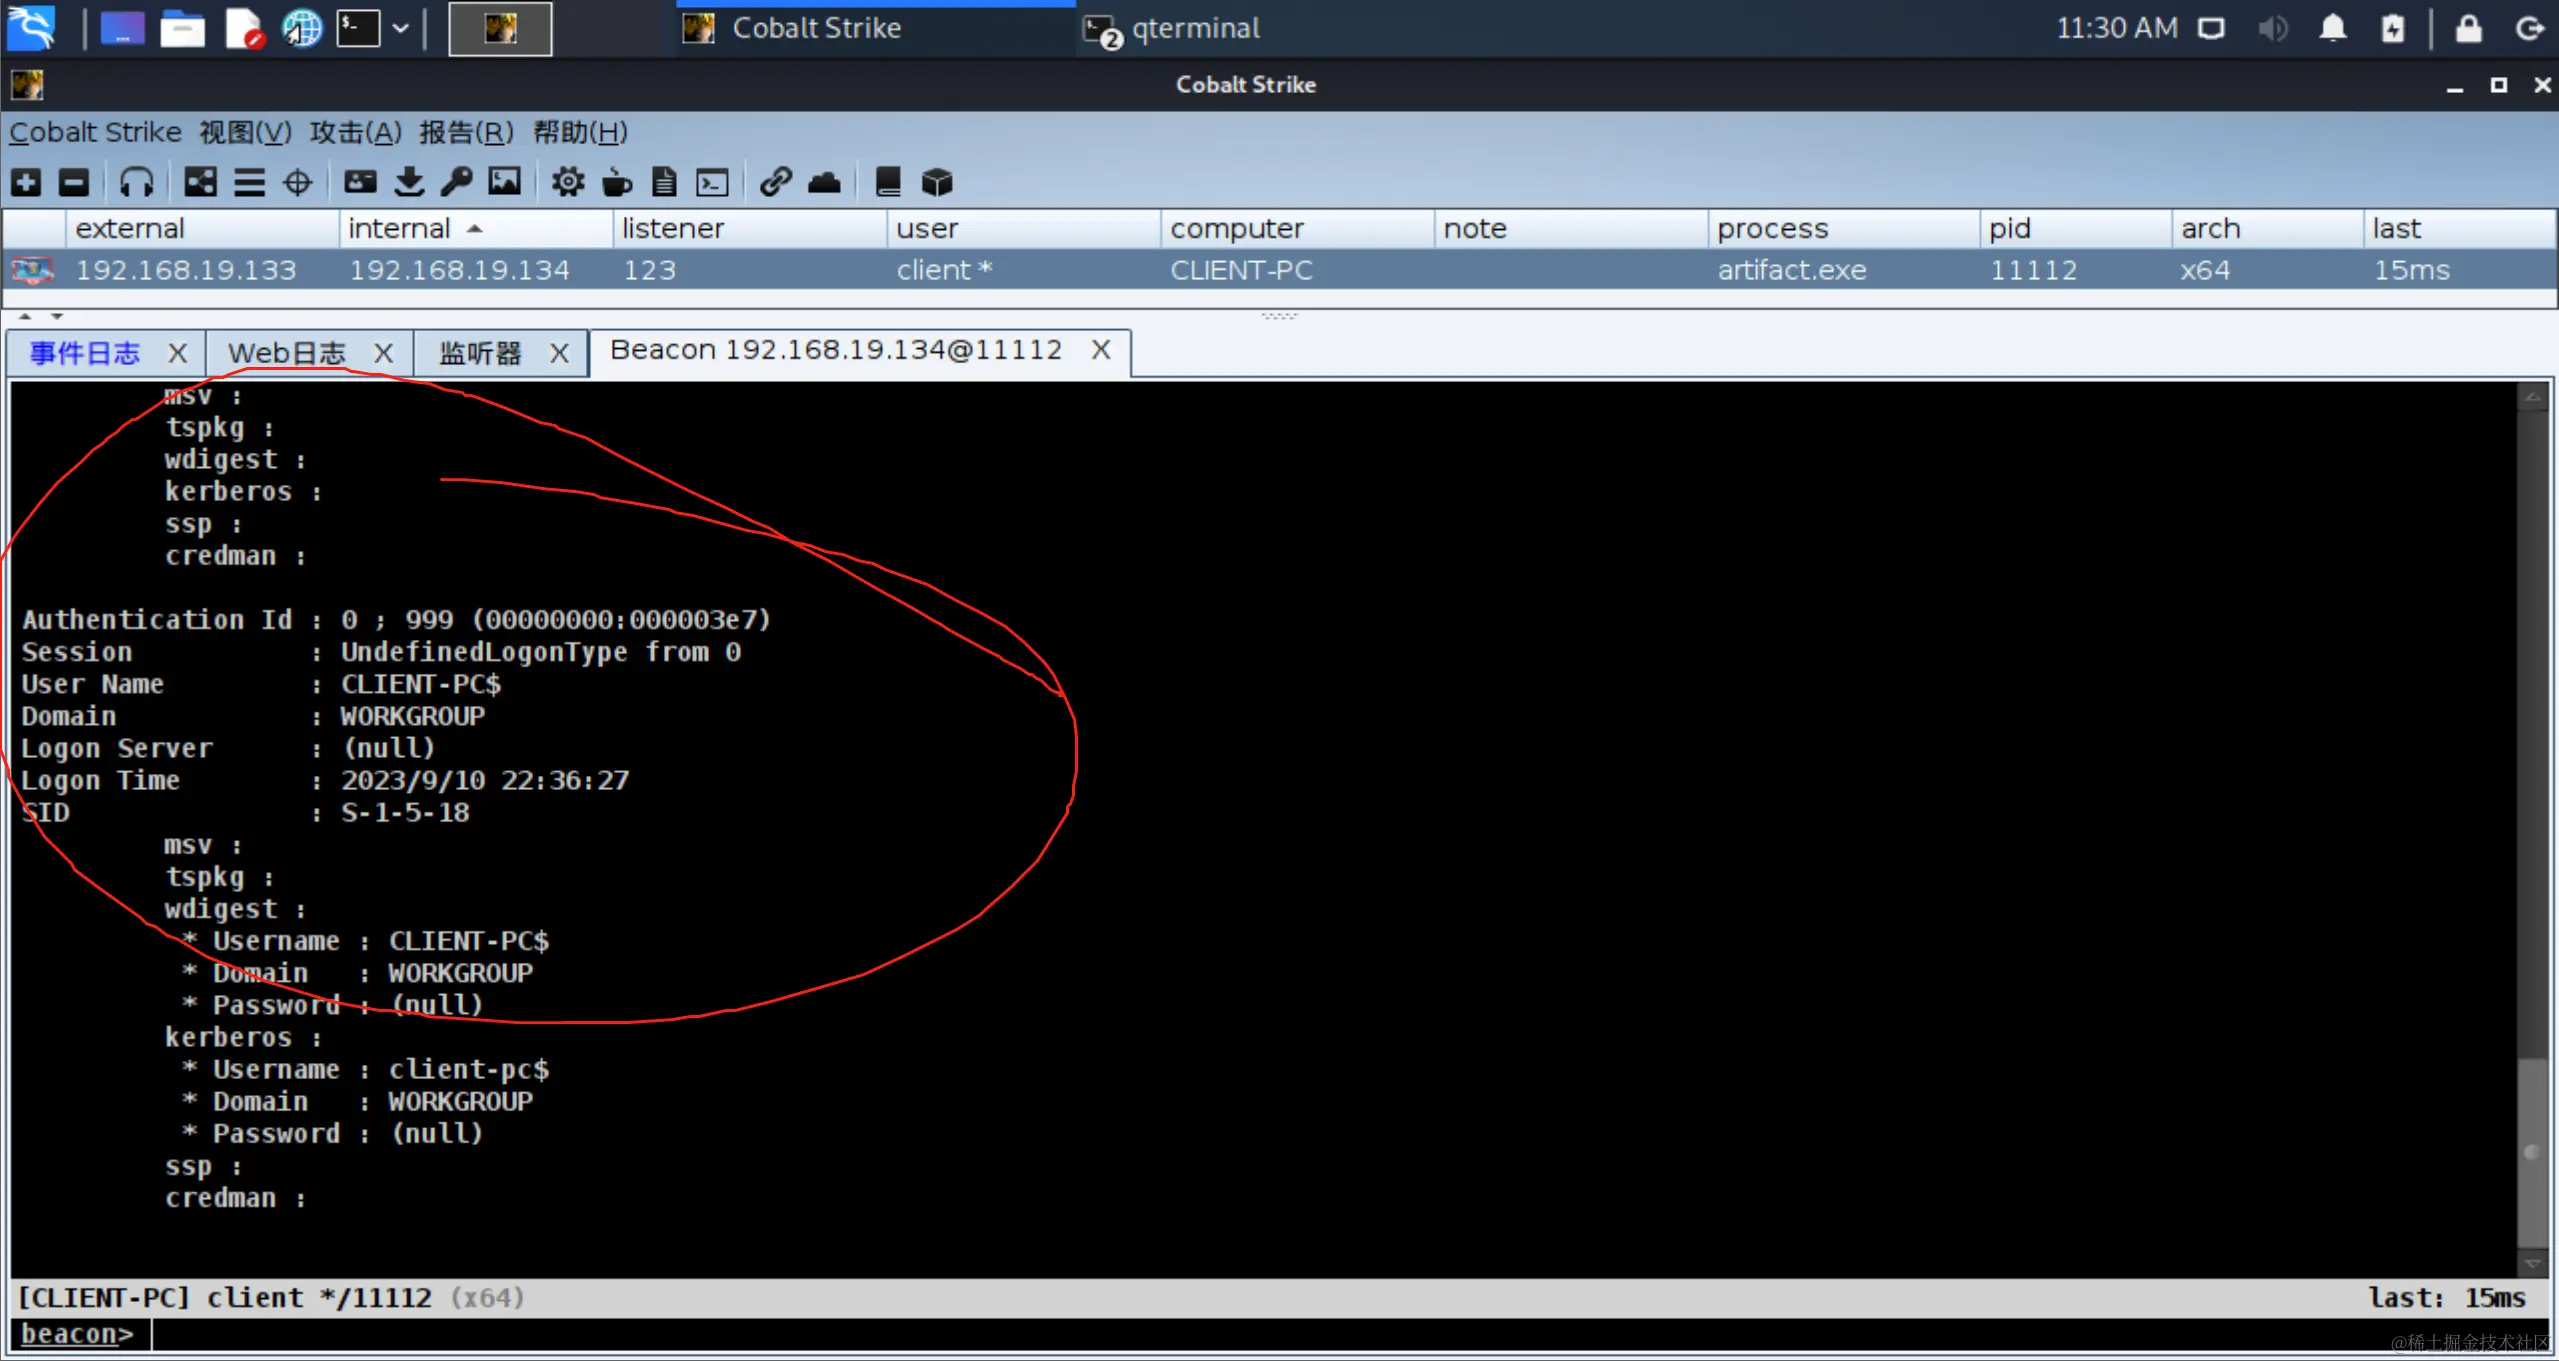Close the Web日志 tab
This screenshot has height=1361, width=2559.
pyautogui.click(x=383, y=353)
